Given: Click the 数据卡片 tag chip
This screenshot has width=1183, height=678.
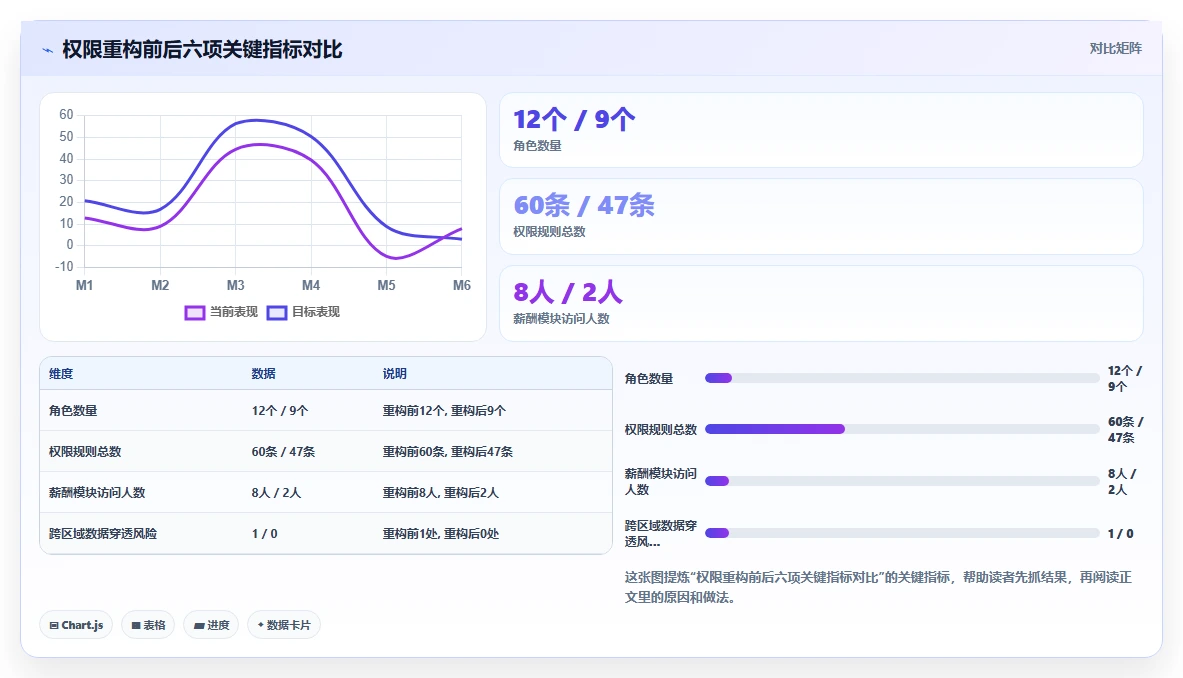Looking at the screenshot, I should point(284,625).
